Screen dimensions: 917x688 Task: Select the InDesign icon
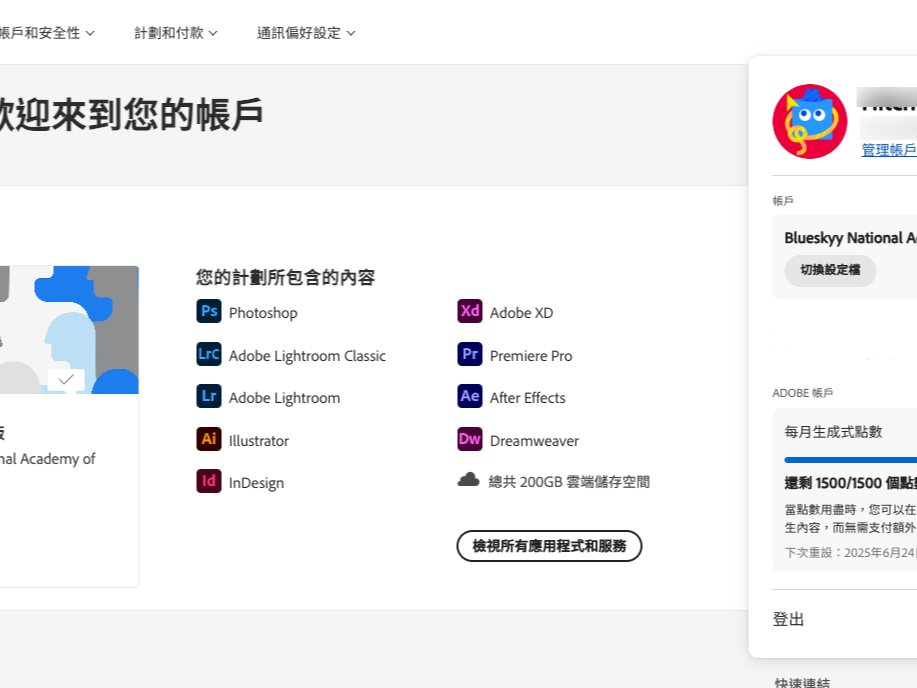[209, 482]
